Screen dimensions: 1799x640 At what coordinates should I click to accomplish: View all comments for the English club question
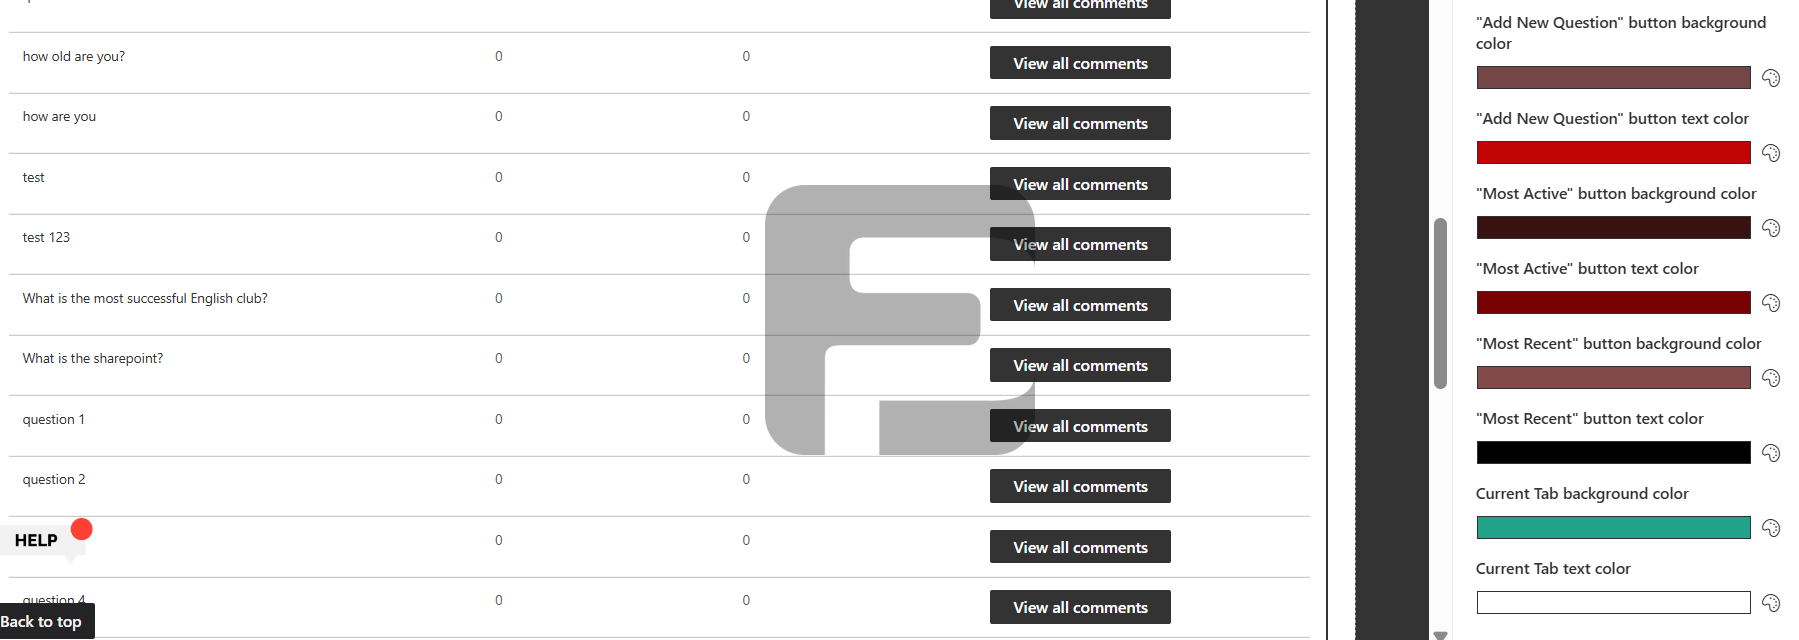(x=1079, y=304)
